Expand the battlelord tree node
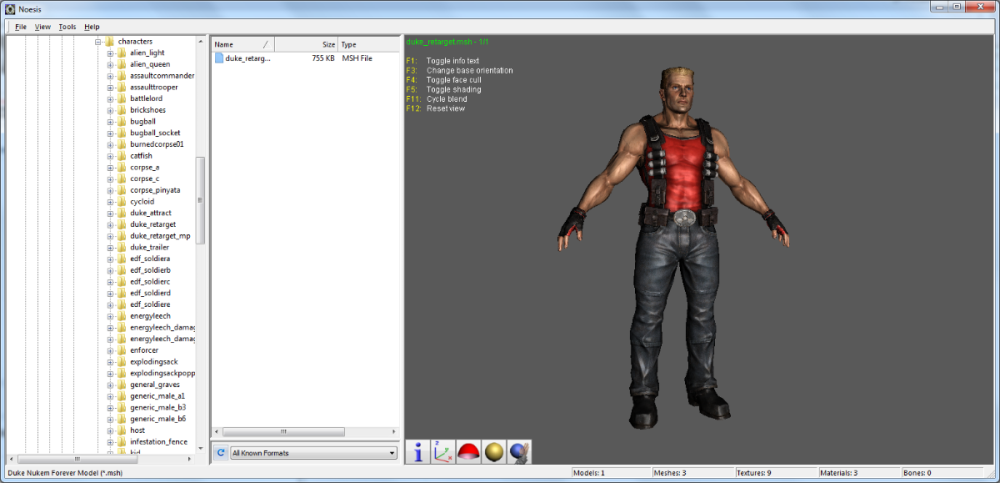1000x483 pixels. pos(110,98)
